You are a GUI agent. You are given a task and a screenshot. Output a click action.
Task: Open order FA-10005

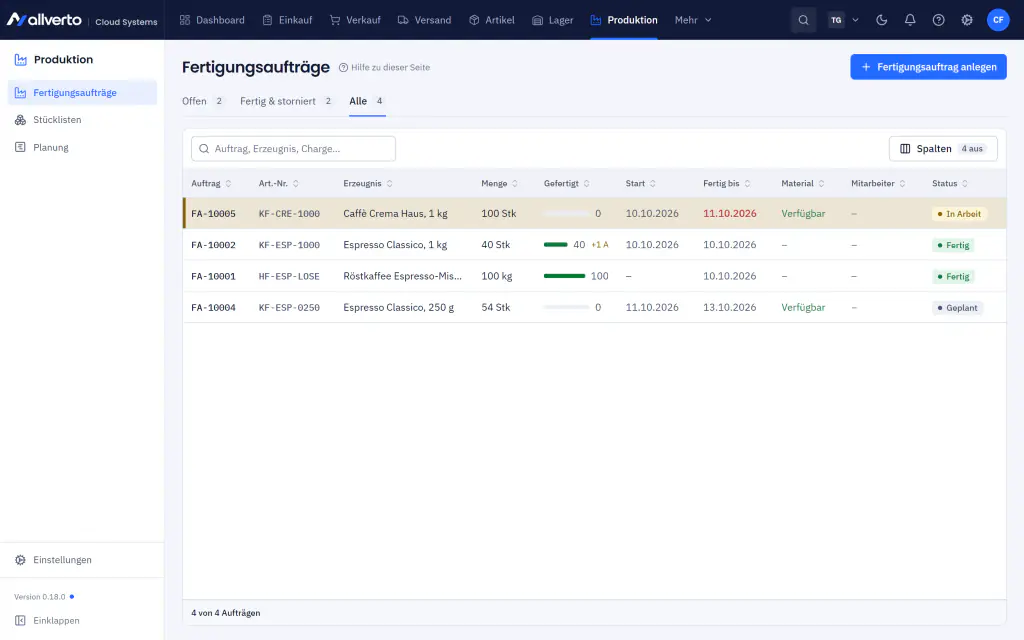[214, 214]
